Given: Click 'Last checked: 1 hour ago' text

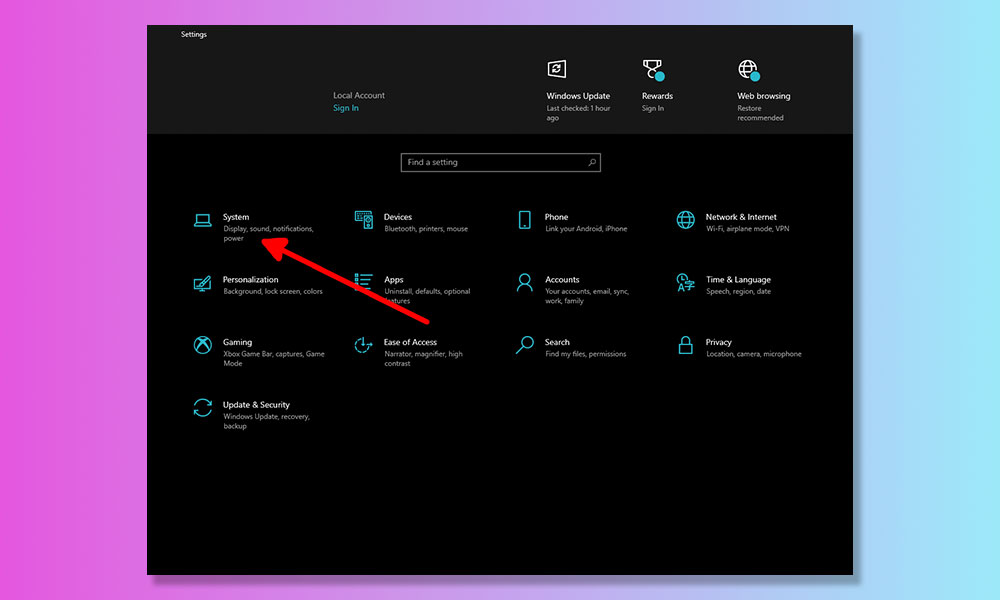Looking at the screenshot, I should [x=578, y=113].
